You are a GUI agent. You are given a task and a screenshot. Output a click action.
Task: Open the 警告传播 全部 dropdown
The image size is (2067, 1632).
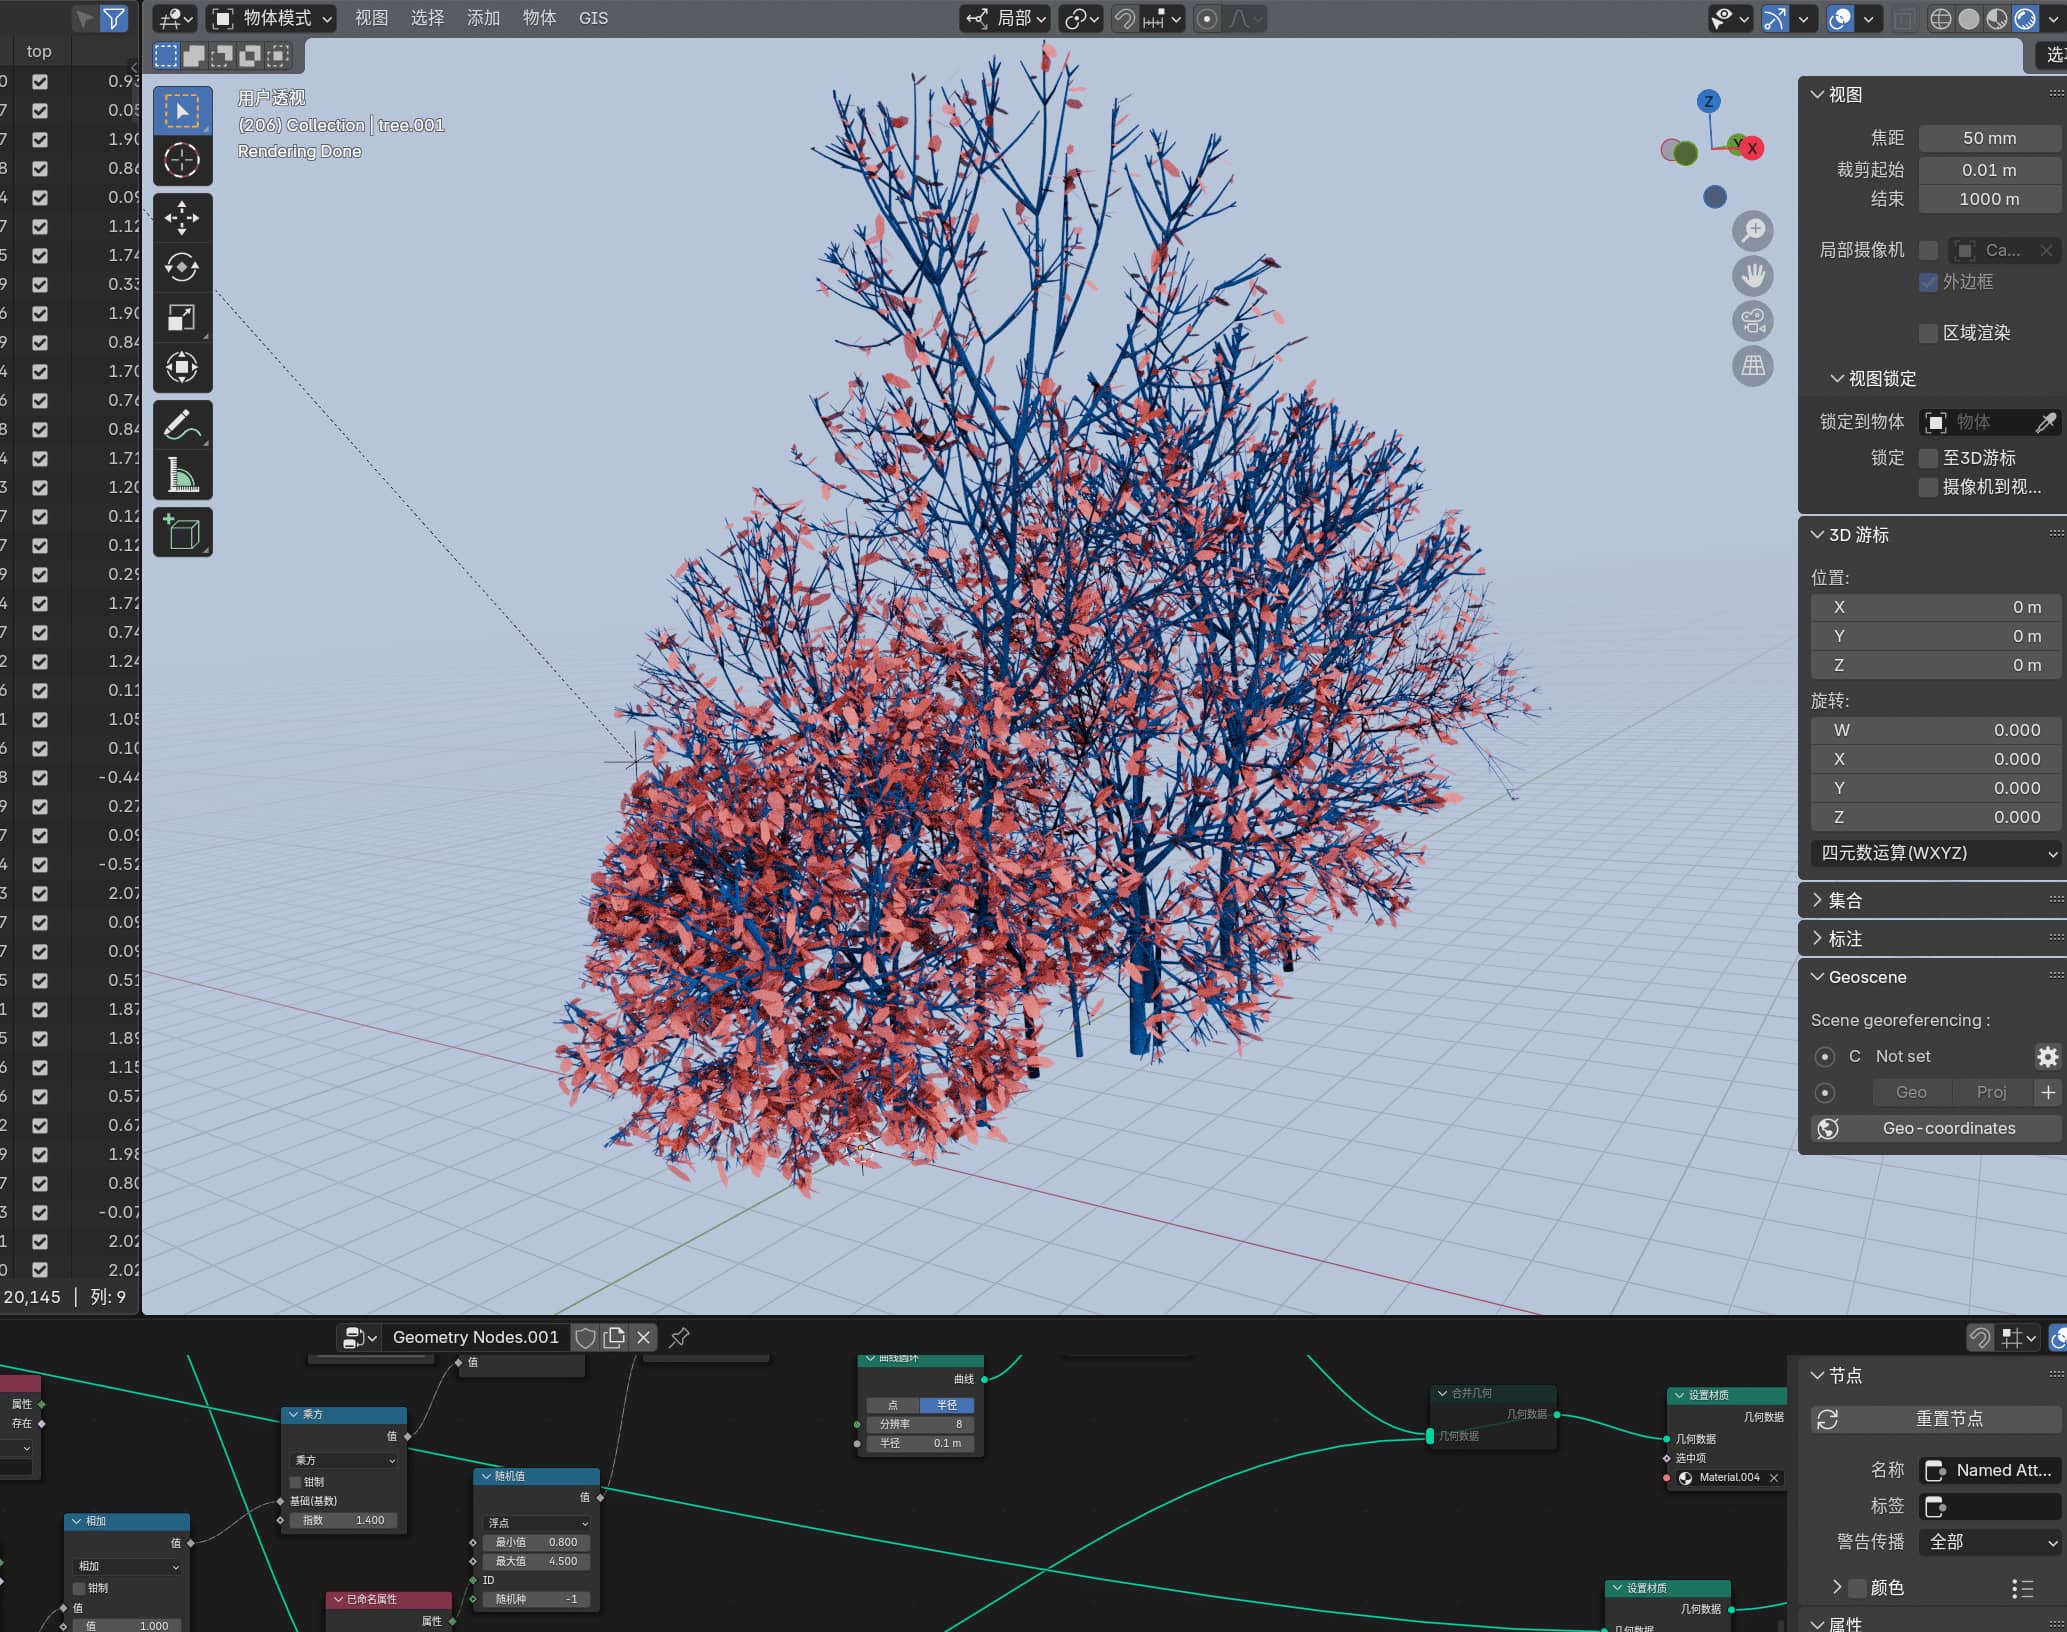pos(1989,1542)
